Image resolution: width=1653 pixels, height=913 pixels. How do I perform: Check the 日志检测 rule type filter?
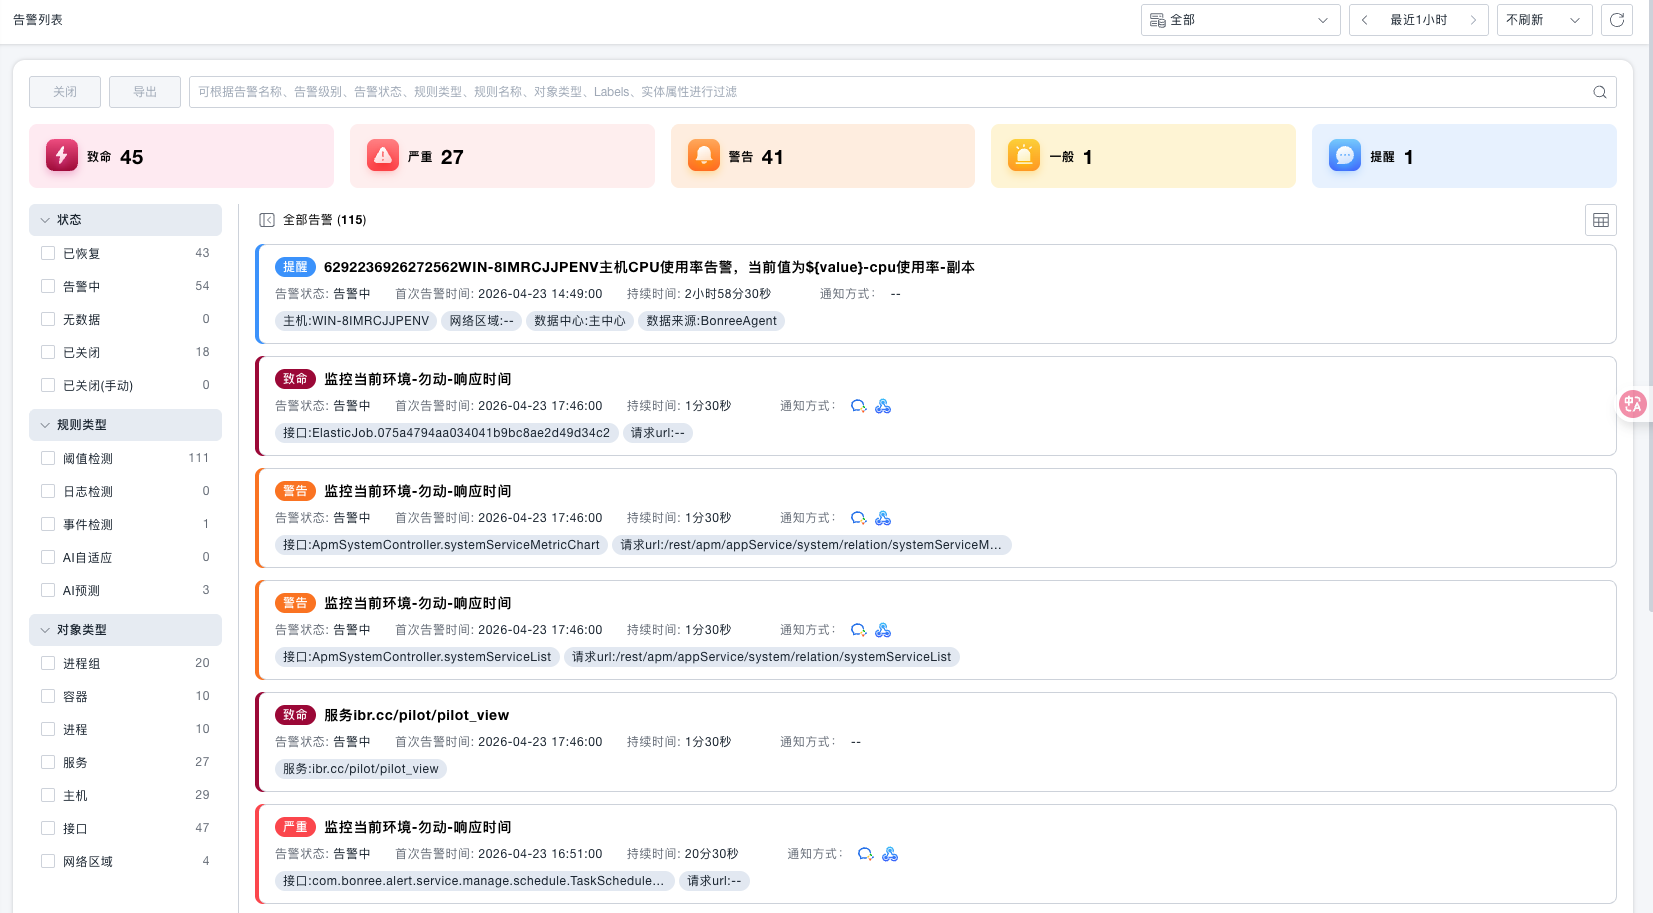point(48,491)
